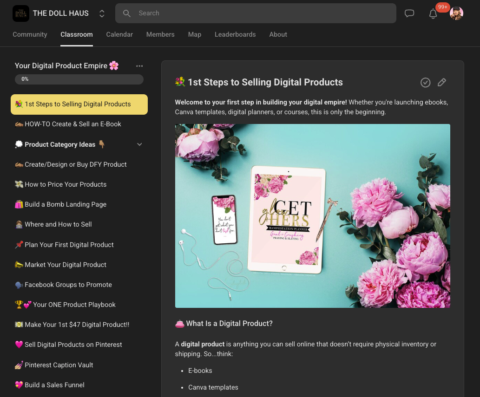Select the Classroom tab
Screen dimensions: 480x397
point(77,34)
